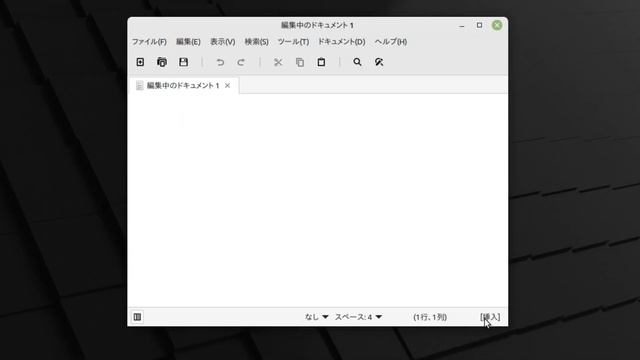
Task: Open a file using toolbar icon
Action: [x=162, y=62]
